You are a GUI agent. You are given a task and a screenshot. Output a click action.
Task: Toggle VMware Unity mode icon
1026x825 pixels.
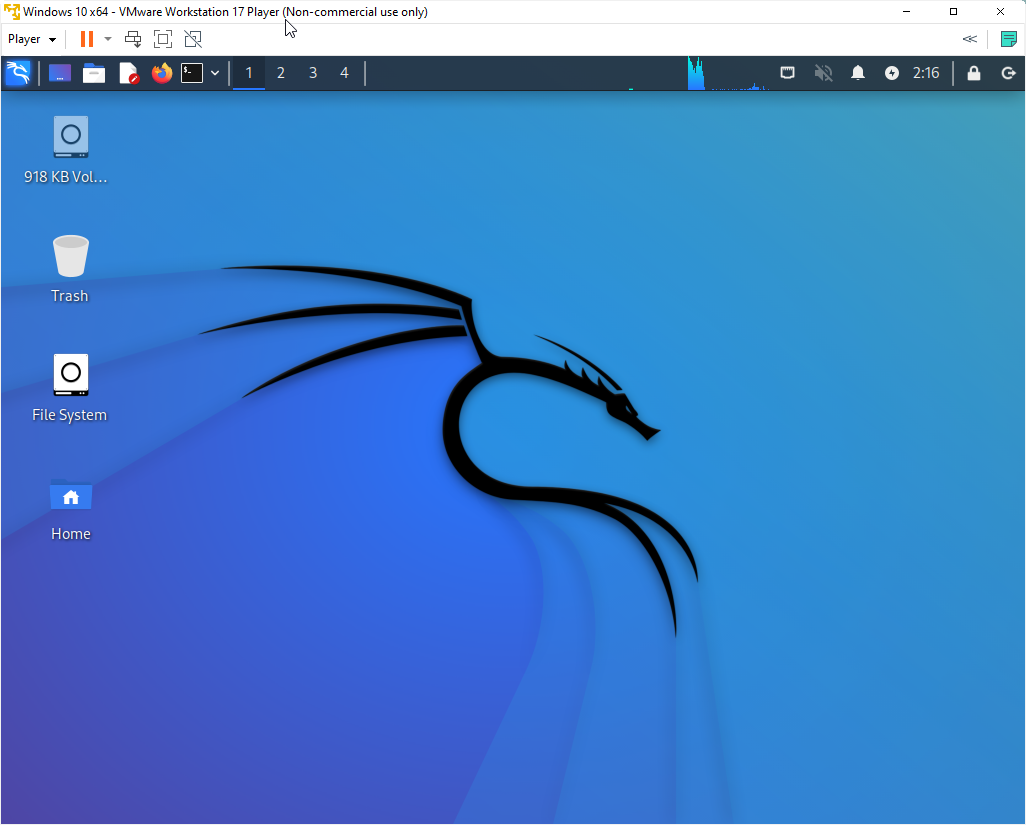[193, 39]
